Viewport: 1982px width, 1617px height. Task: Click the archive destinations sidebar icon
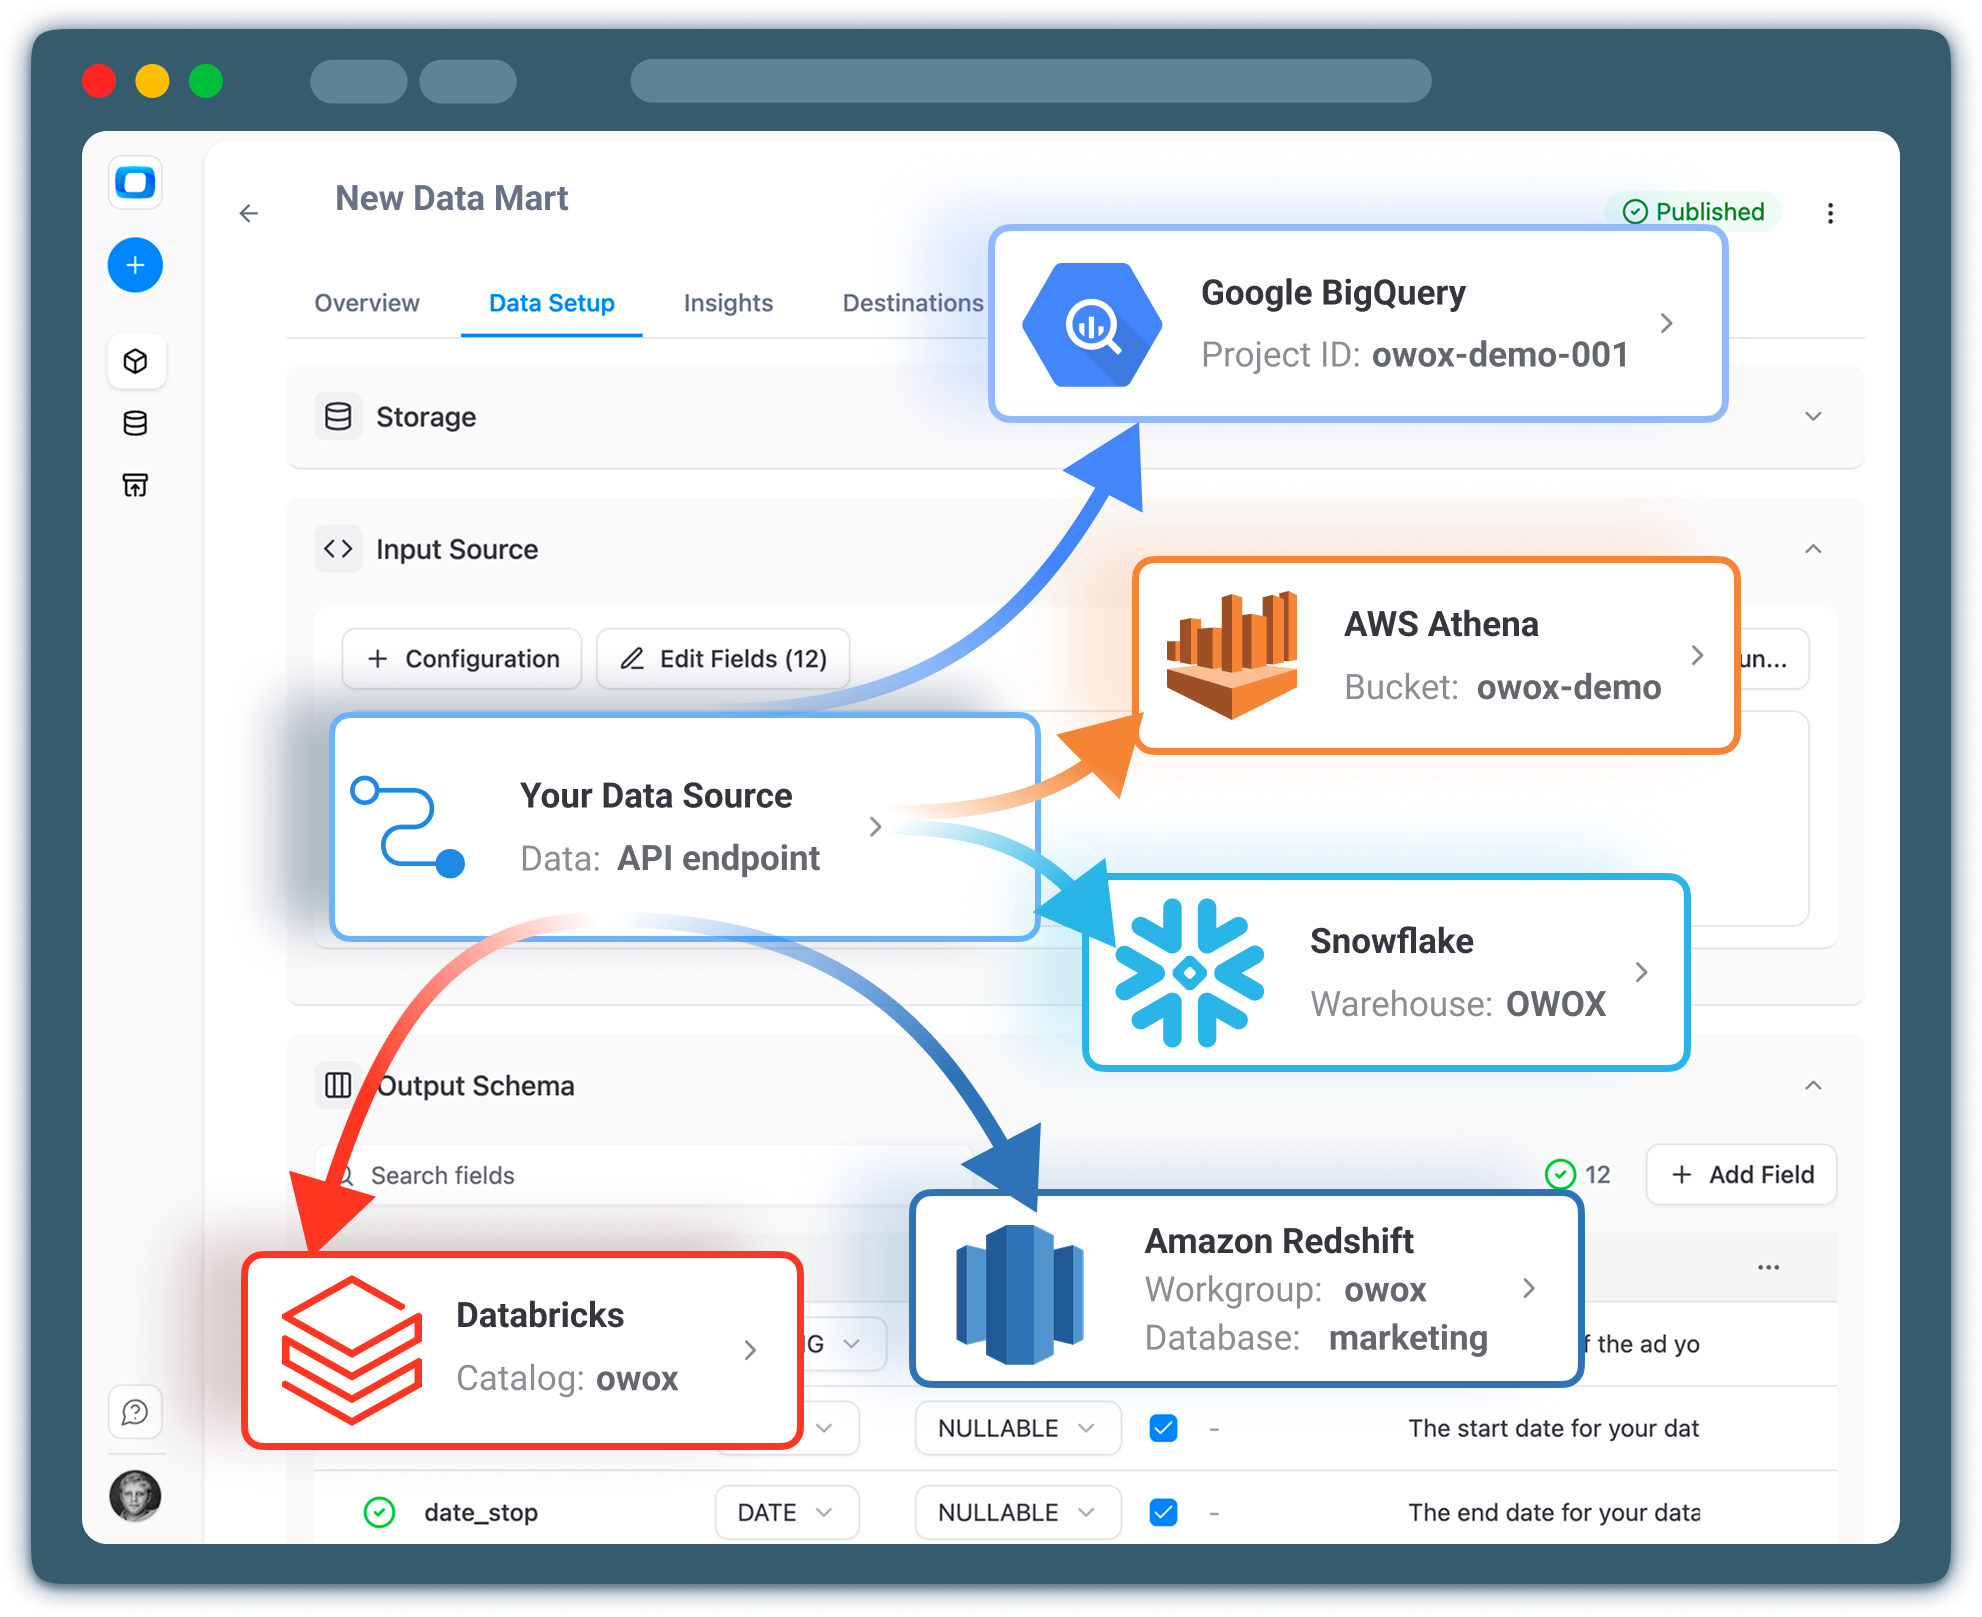pyautogui.click(x=135, y=485)
